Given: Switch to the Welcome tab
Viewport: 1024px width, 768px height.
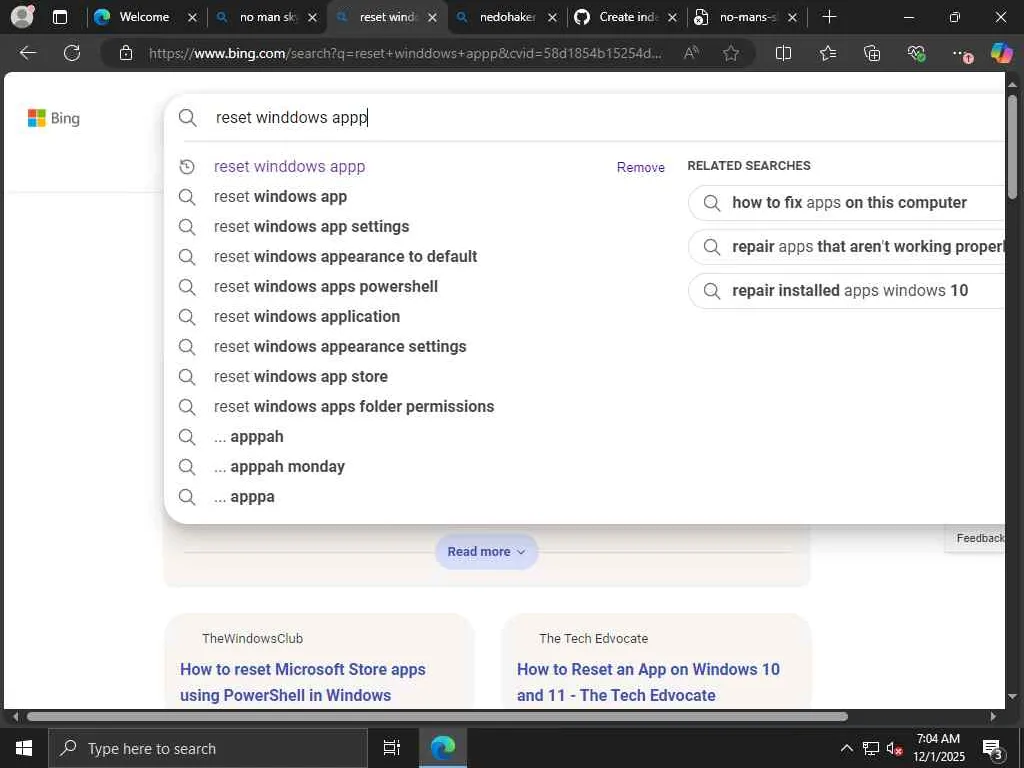Looking at the screenshot, I should pyautogui.click(x=144, y=17).
